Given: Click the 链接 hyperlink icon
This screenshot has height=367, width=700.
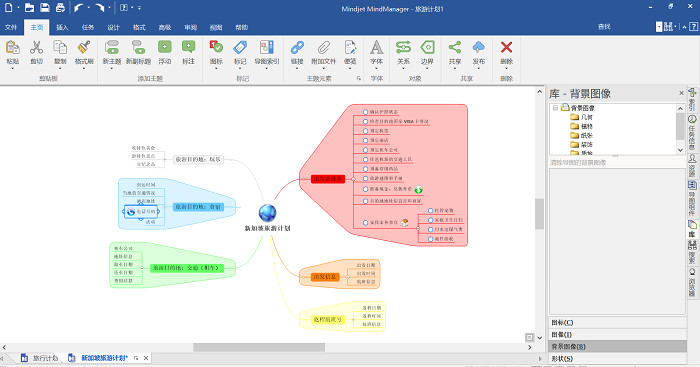Looking at the screenshot, I should (297, 53).
